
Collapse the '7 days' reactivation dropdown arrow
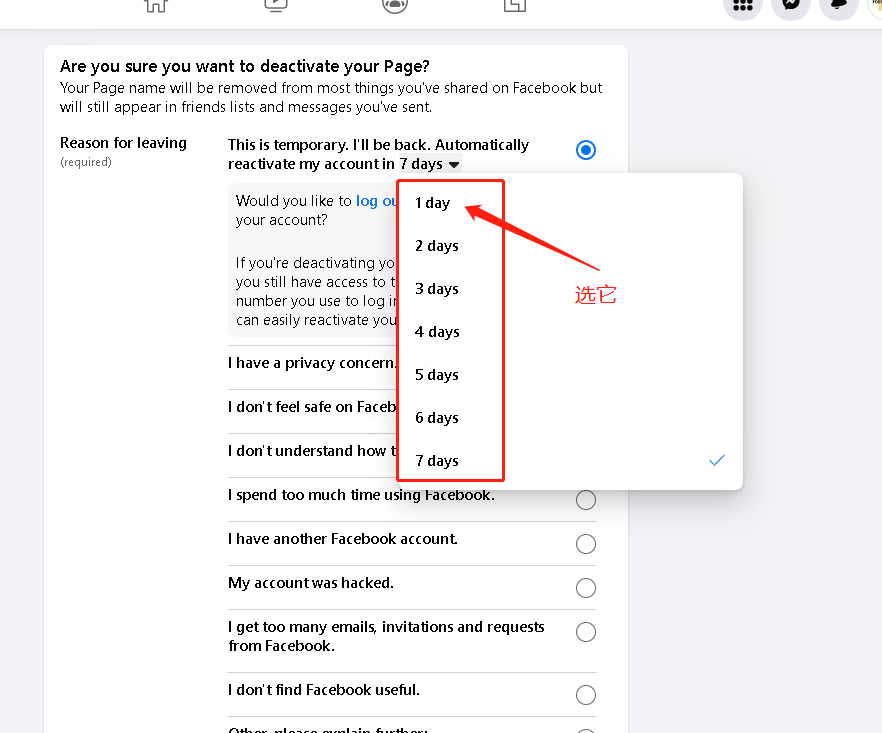(454, 165)
